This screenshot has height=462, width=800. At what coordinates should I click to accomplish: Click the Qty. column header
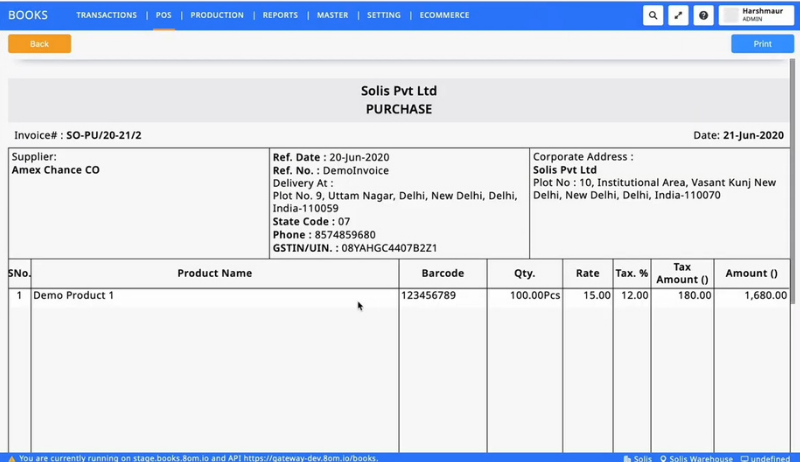(525, 273)
